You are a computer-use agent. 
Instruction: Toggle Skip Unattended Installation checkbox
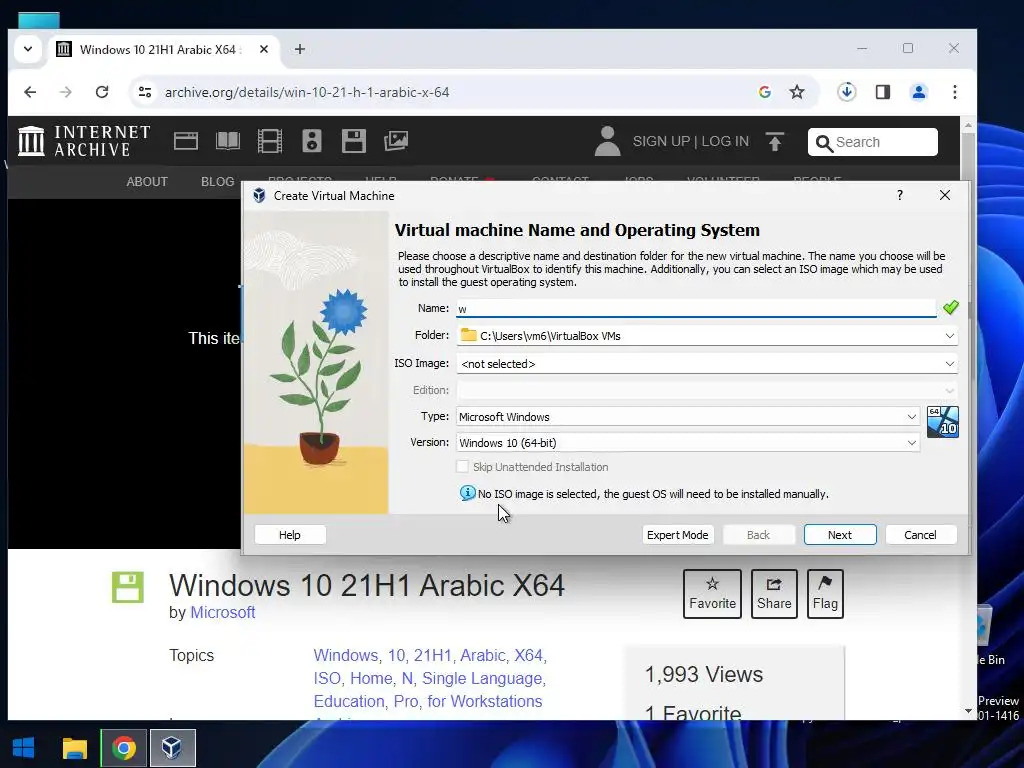point(462,467)
